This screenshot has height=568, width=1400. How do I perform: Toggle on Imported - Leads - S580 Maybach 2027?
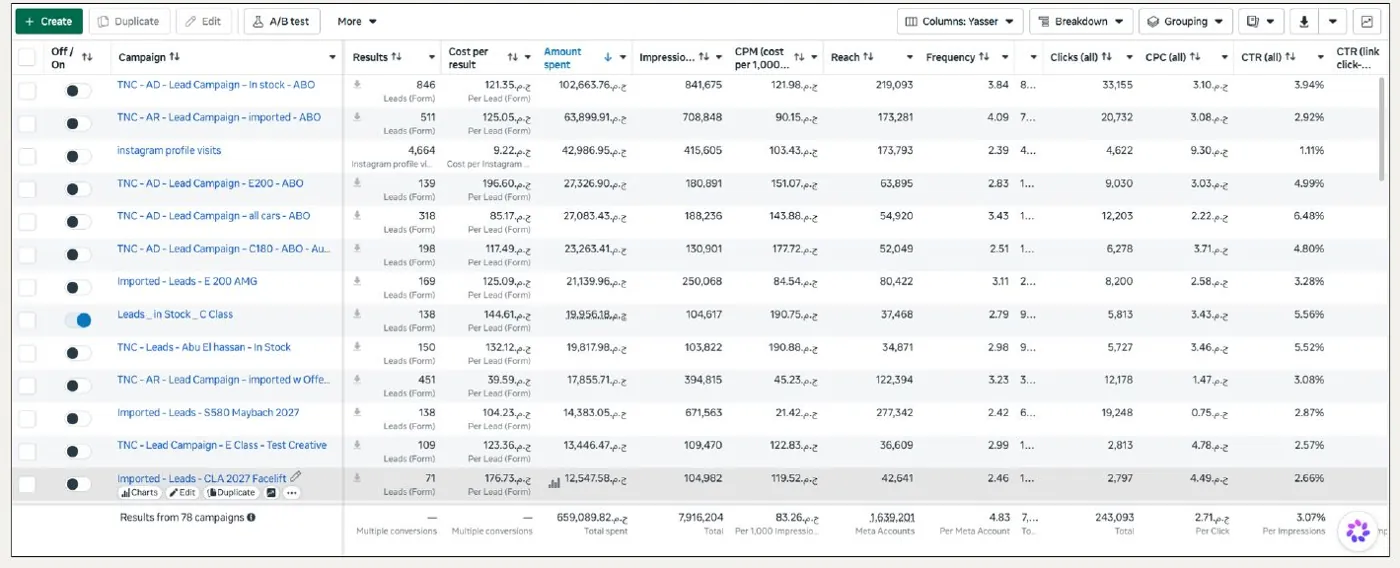tap(78, 418)
